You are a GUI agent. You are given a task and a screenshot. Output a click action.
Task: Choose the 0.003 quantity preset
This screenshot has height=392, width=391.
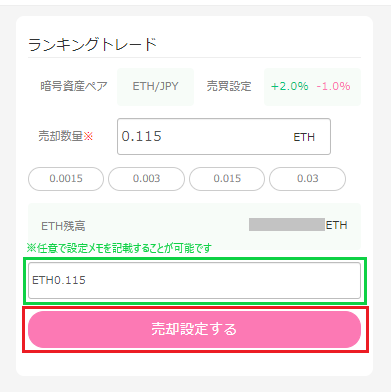(x=146, y=179)
